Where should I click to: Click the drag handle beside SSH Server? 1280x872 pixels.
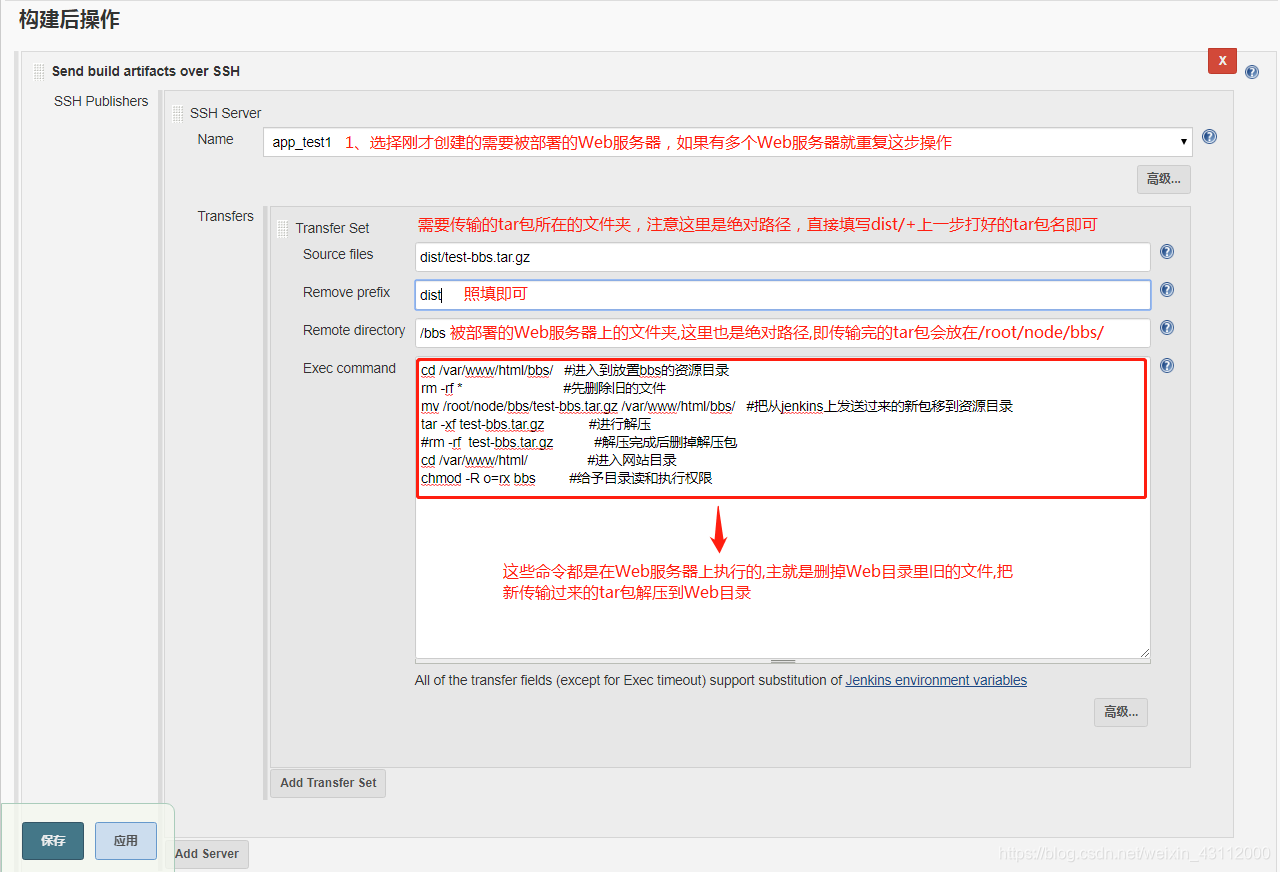point(178,113)
